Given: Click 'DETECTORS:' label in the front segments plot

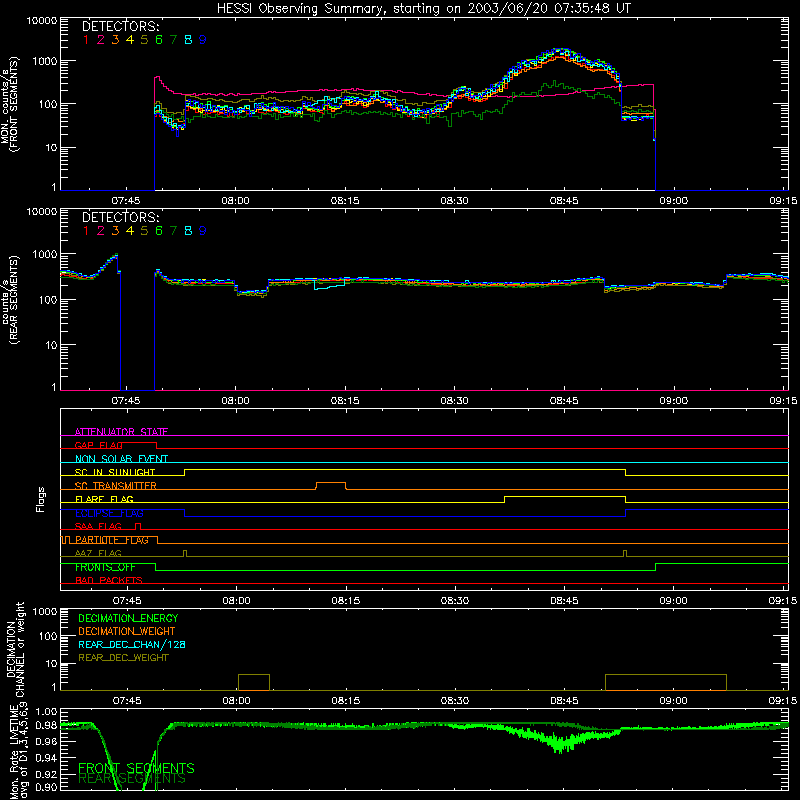Looking at the screenshot, I should point(120,27).
